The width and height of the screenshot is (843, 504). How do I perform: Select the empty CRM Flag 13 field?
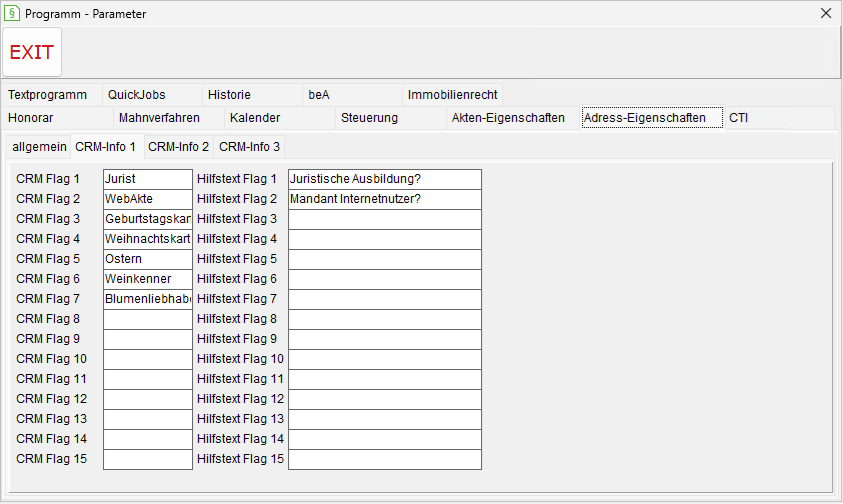pos(148,419)
